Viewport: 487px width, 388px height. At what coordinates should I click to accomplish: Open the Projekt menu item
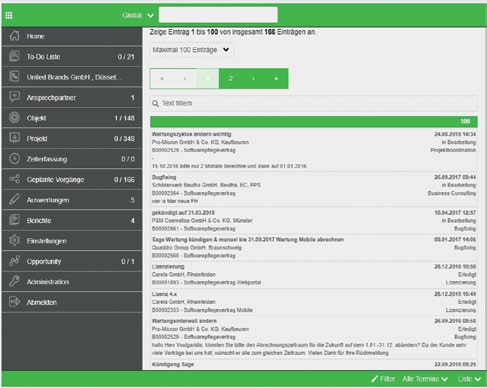pyautogui.click(x=72, y=138)
